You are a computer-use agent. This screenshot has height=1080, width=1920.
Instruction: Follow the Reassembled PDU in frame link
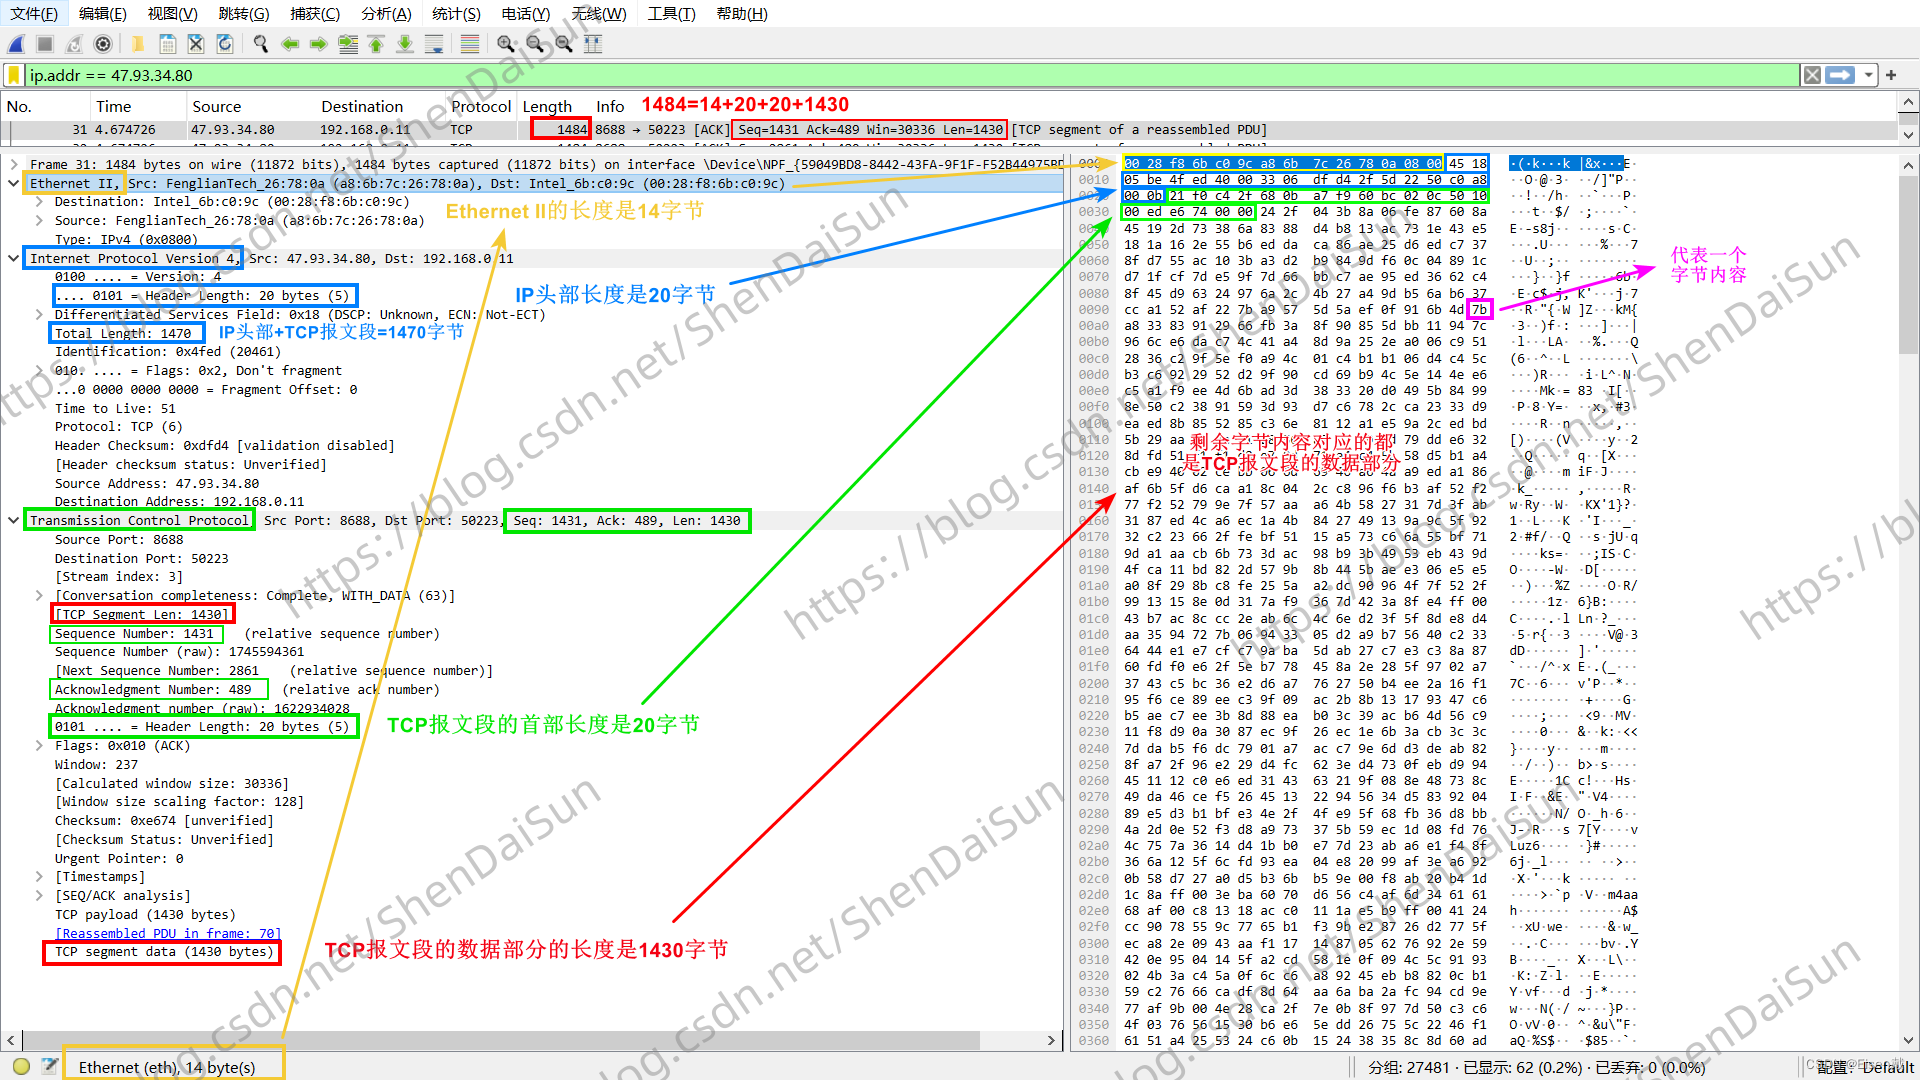[168, 933]
